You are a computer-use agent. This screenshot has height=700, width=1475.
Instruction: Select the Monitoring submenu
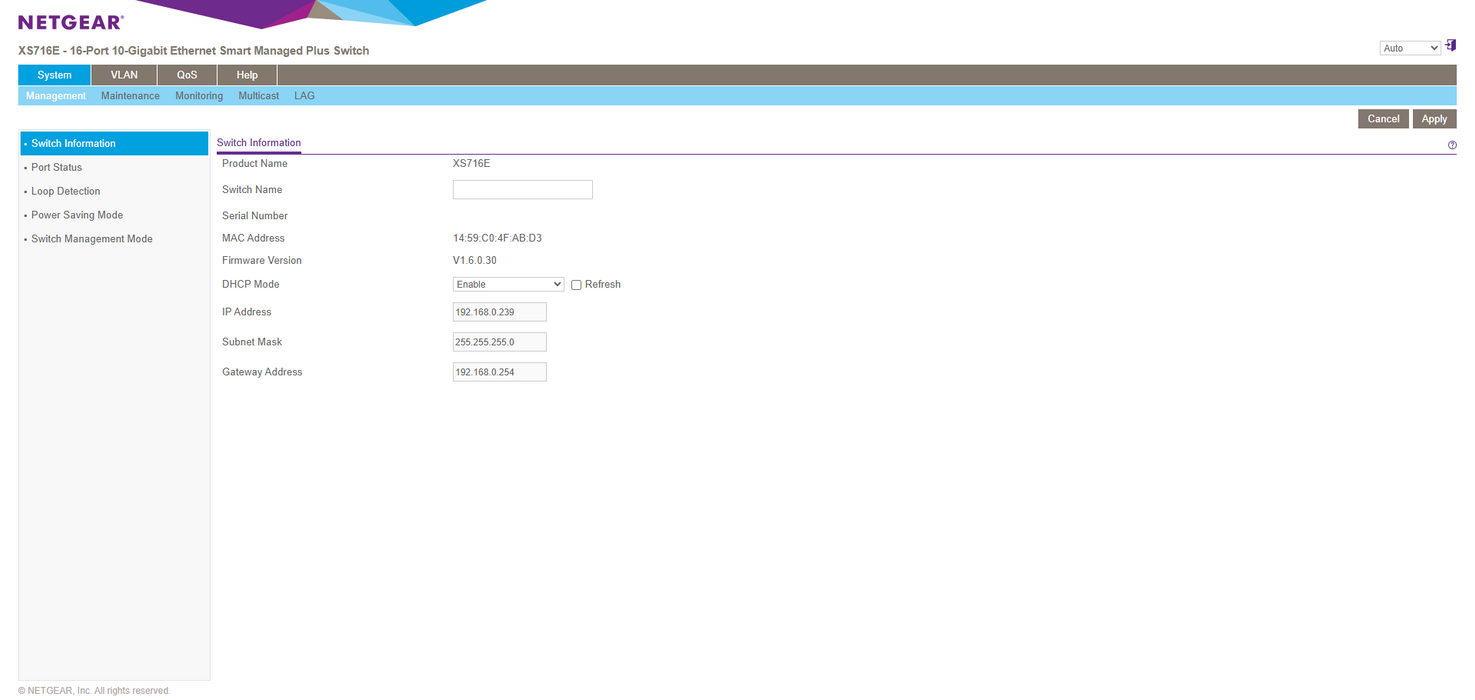point(199,96)
